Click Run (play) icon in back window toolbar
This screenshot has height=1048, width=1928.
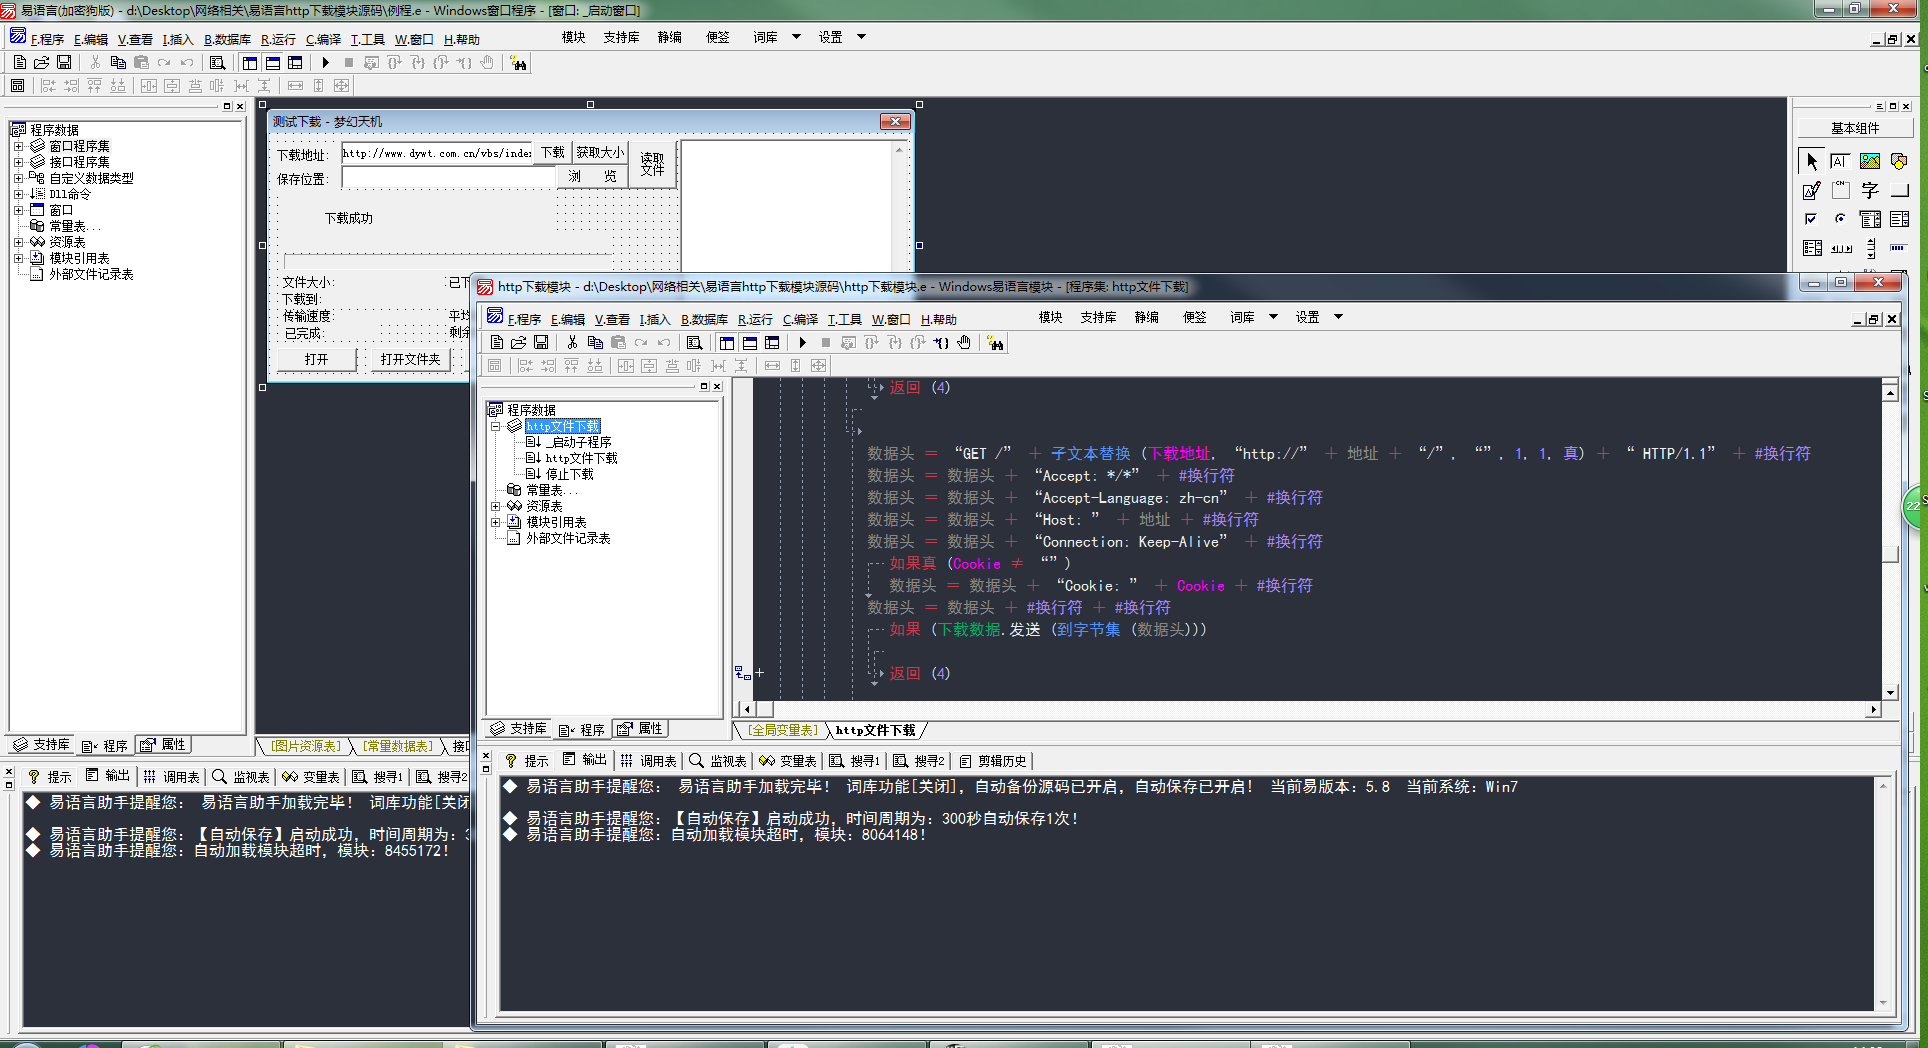(325, 62)
